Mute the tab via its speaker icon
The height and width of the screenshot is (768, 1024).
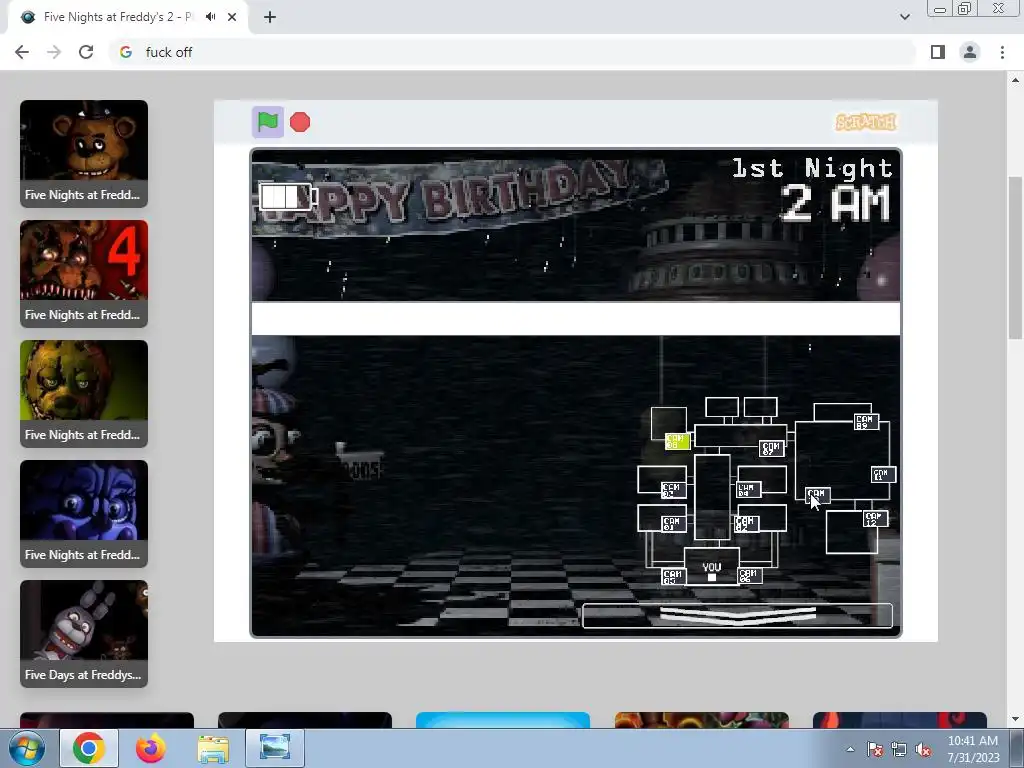[x=210, y=17]
